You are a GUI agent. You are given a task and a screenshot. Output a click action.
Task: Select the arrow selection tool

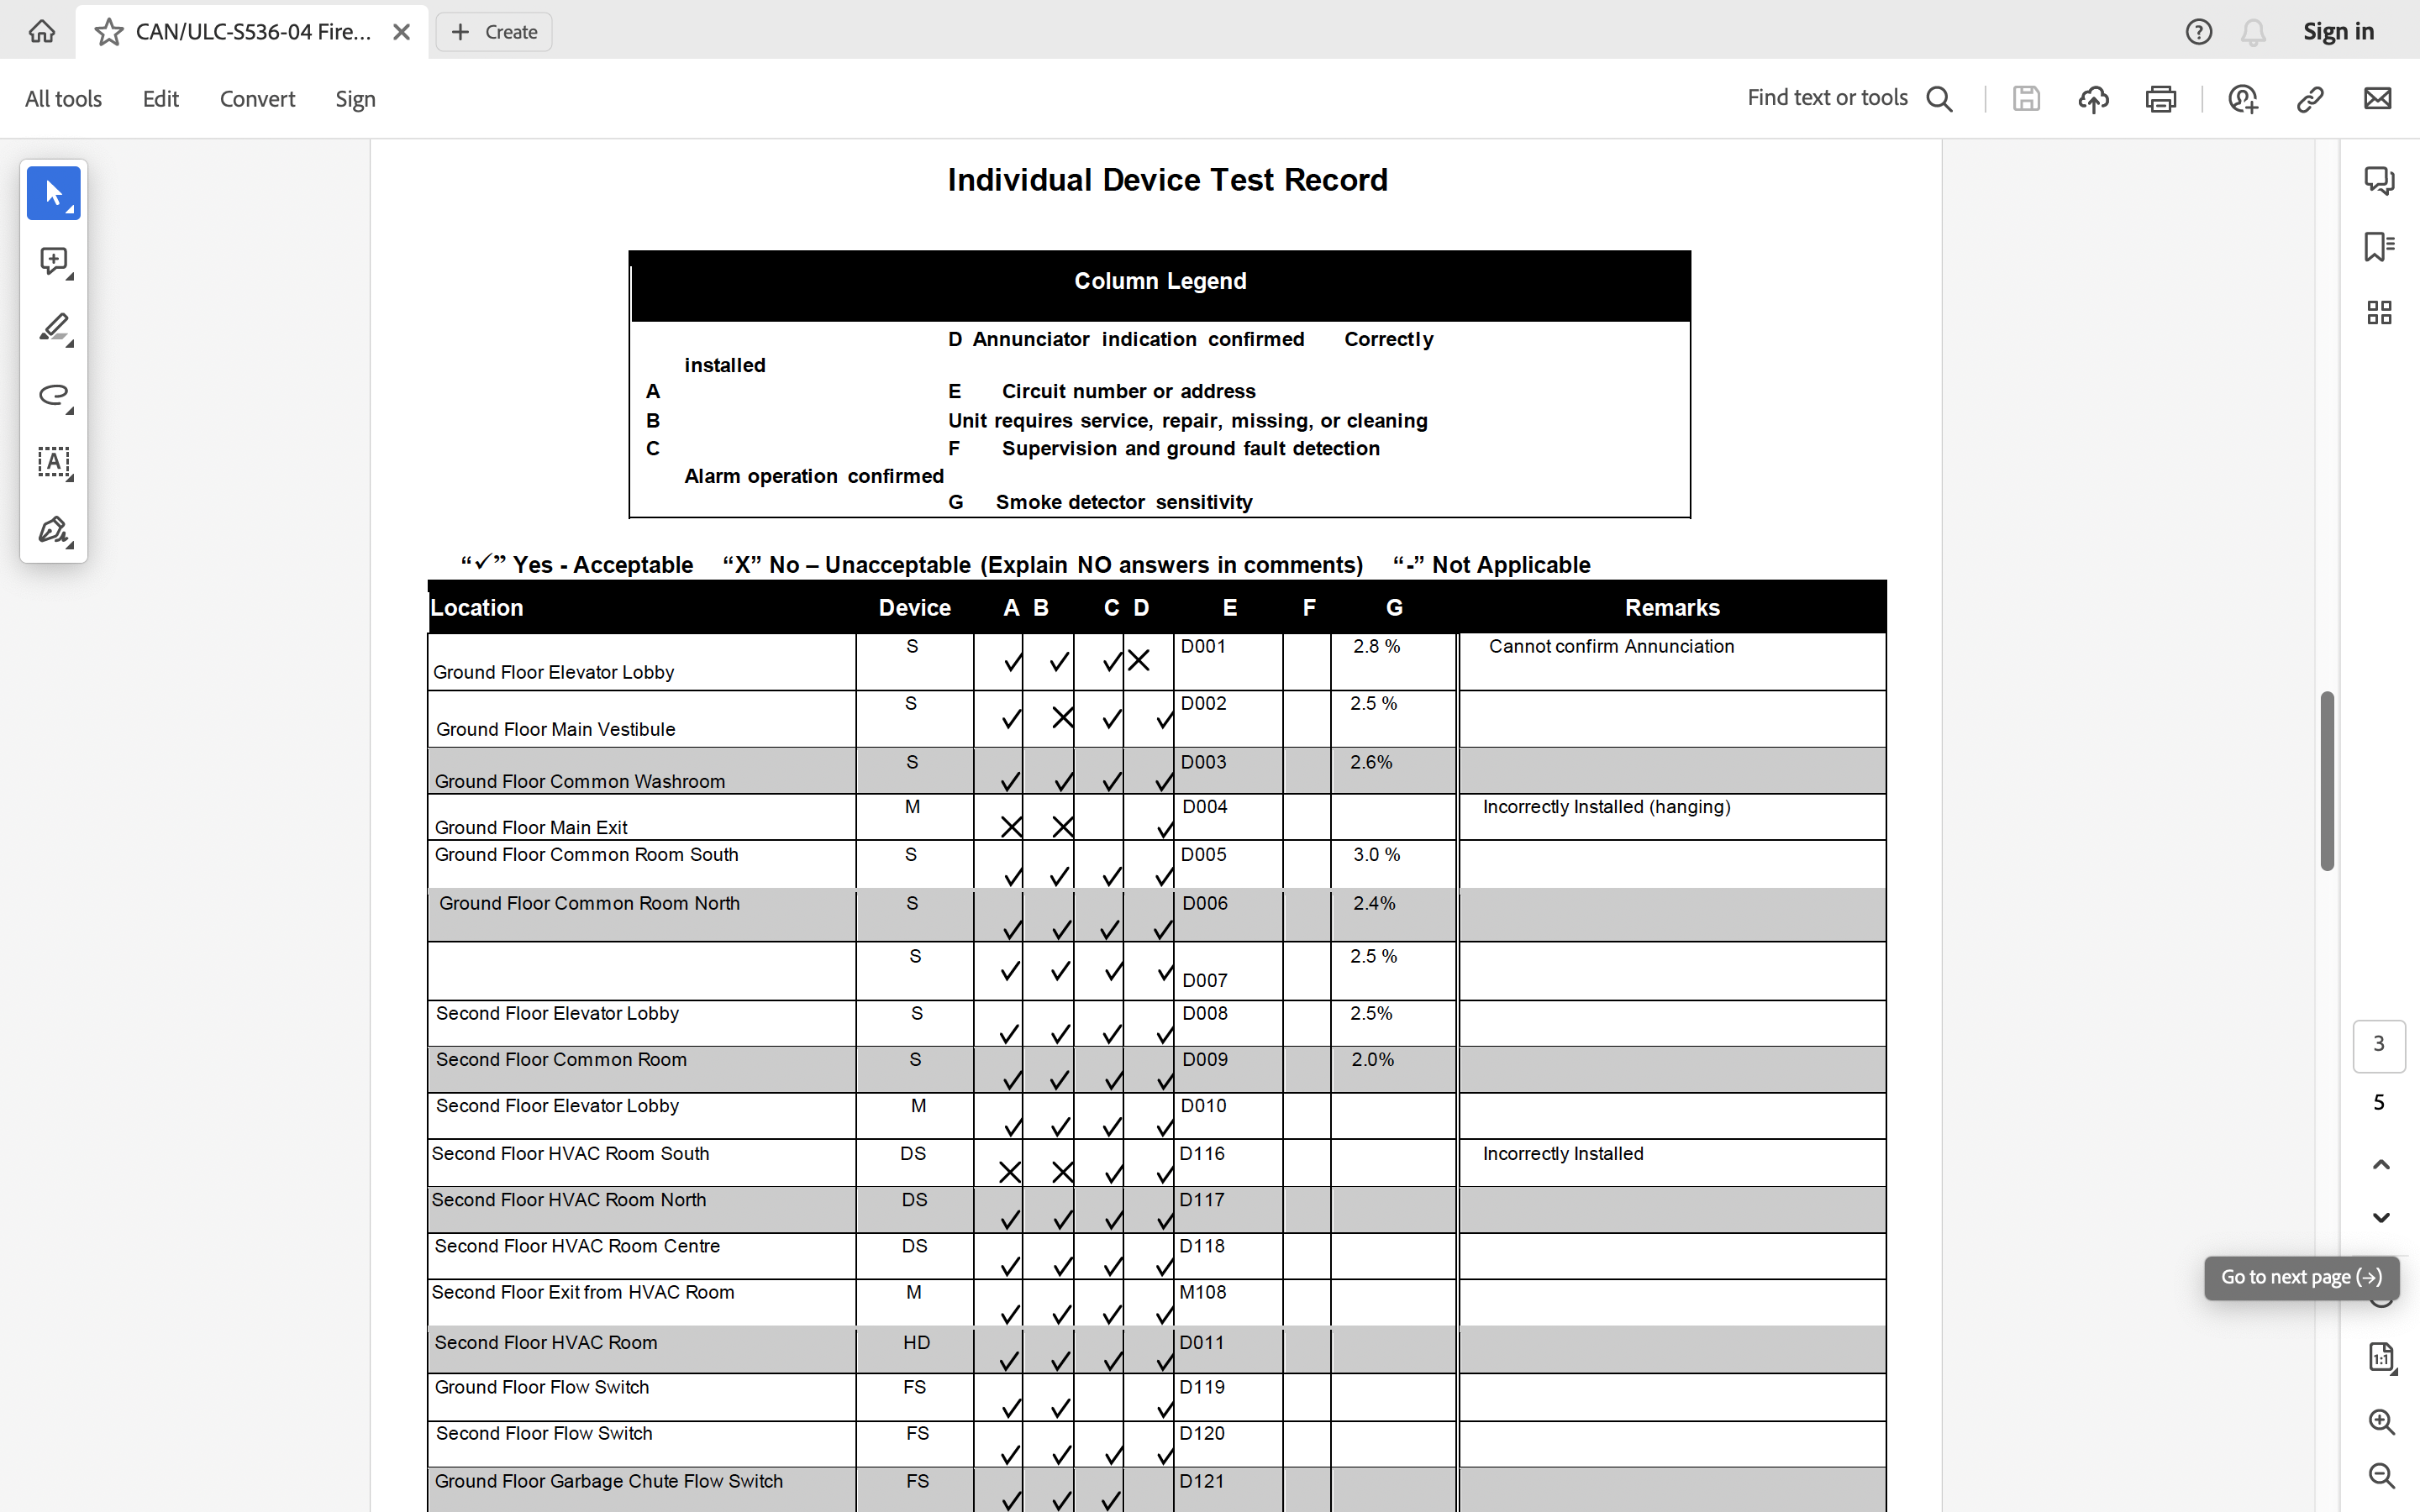pos(53,193)
